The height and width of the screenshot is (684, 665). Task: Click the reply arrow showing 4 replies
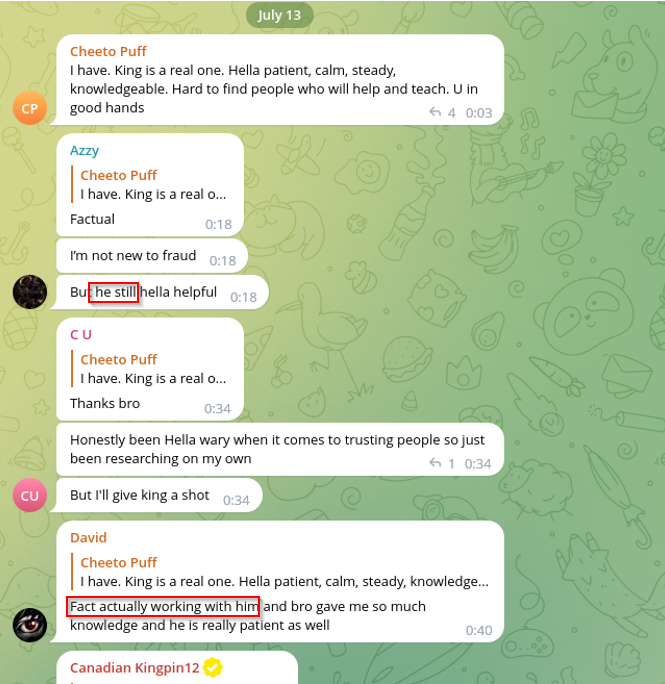(435, 112)
